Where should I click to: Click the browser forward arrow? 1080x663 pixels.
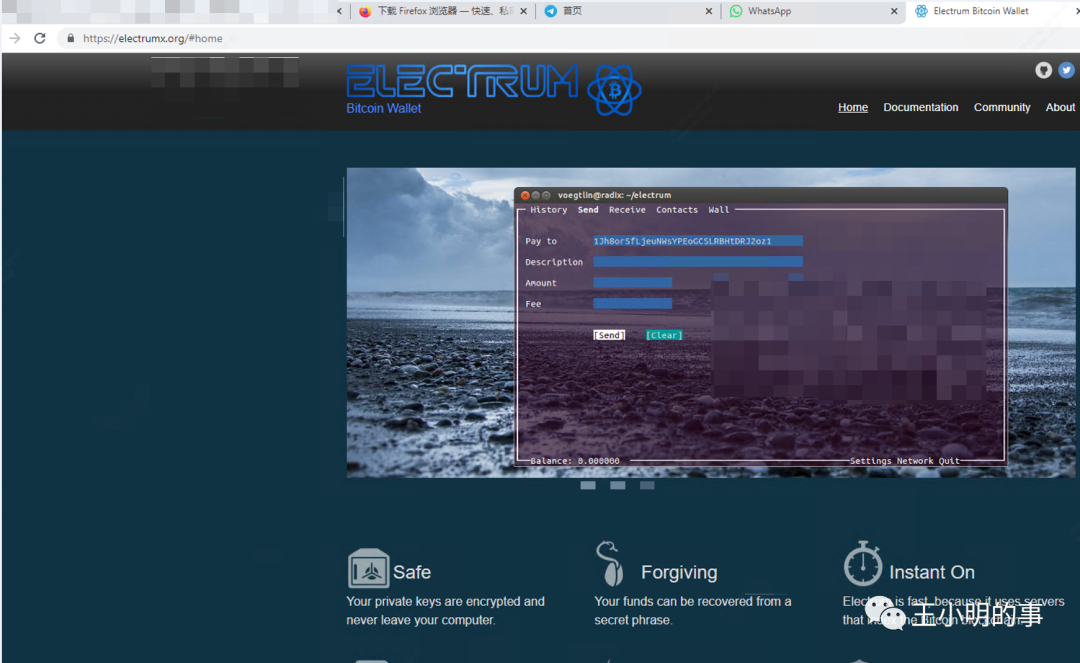pyautogui.click(x=15, y=39)
